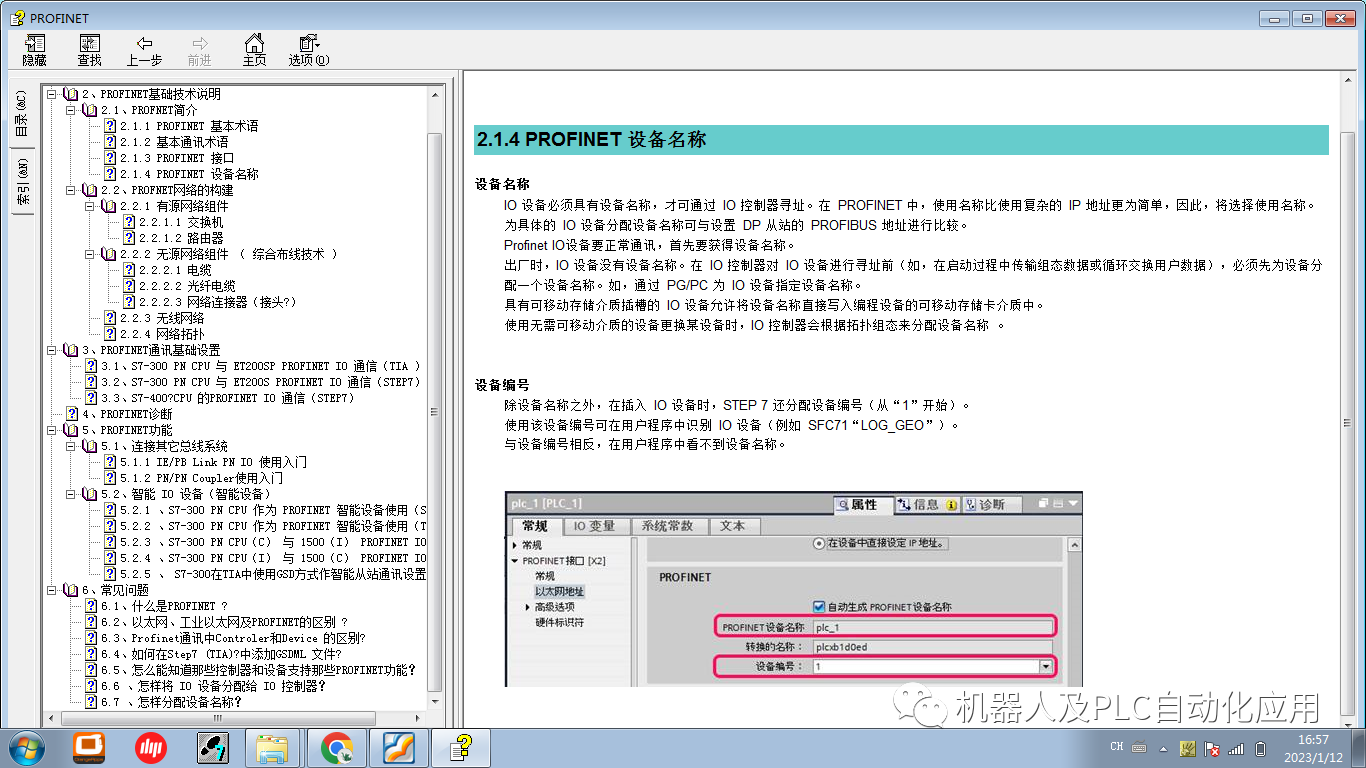Return home via the 主页 toolbar icon
Viewport: 1366px width, 768px height.
coord(254,49)
